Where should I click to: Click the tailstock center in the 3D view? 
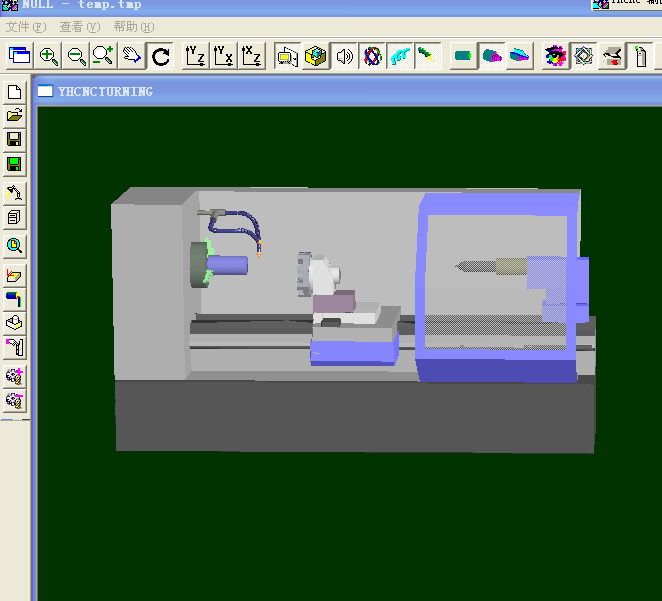point(476,267)
